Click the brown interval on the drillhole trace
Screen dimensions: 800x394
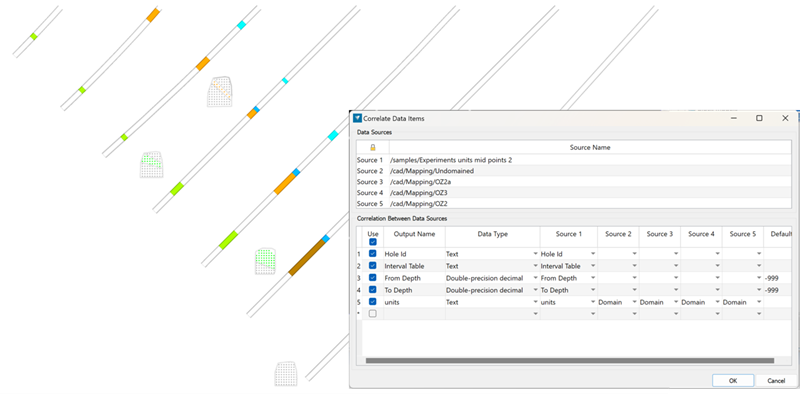click(307, 258)
